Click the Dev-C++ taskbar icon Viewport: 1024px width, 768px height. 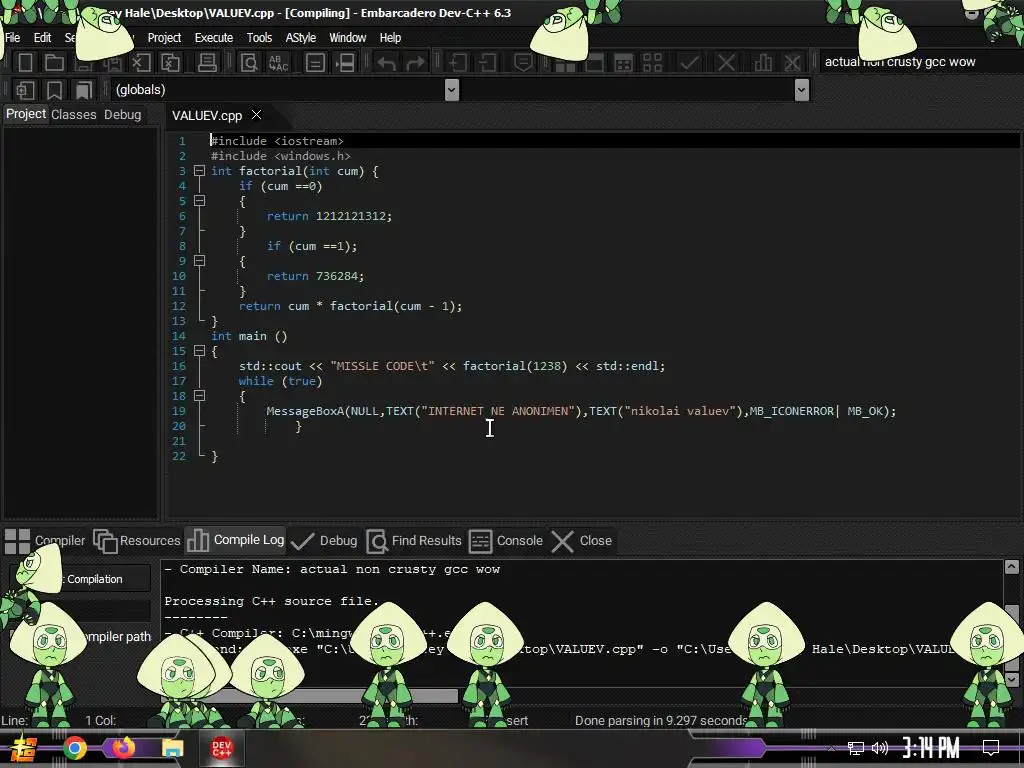[x=221, y=748]
